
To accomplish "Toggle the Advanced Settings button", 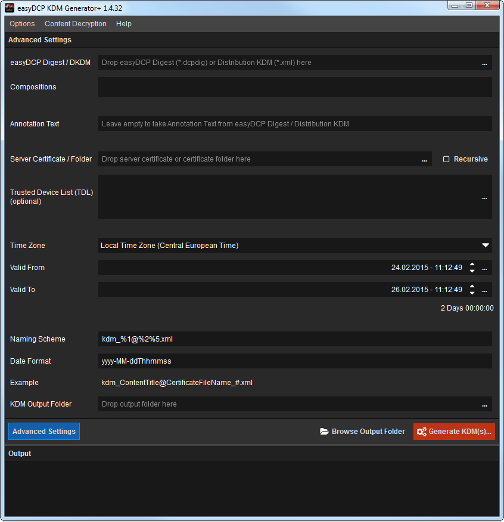I will (x=44, y=431).
